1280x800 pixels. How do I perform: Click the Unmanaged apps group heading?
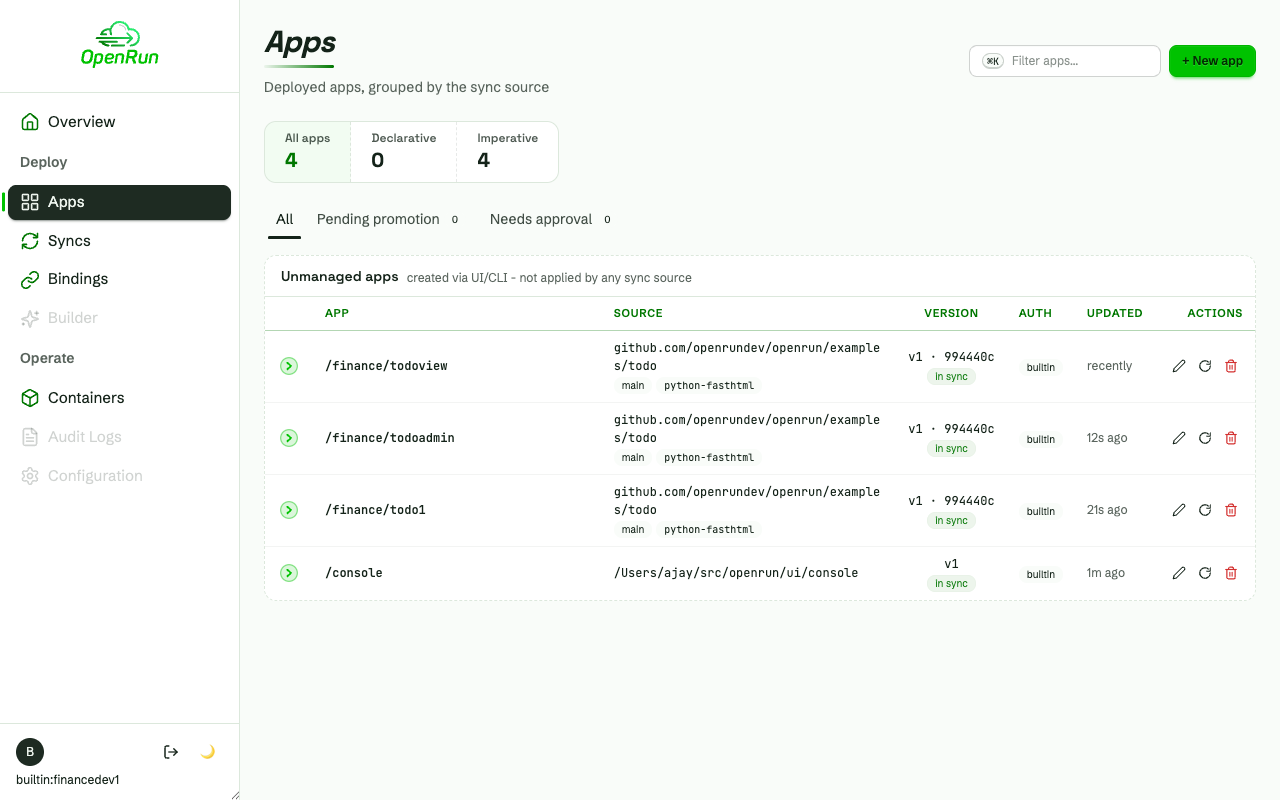click(340, 277)
